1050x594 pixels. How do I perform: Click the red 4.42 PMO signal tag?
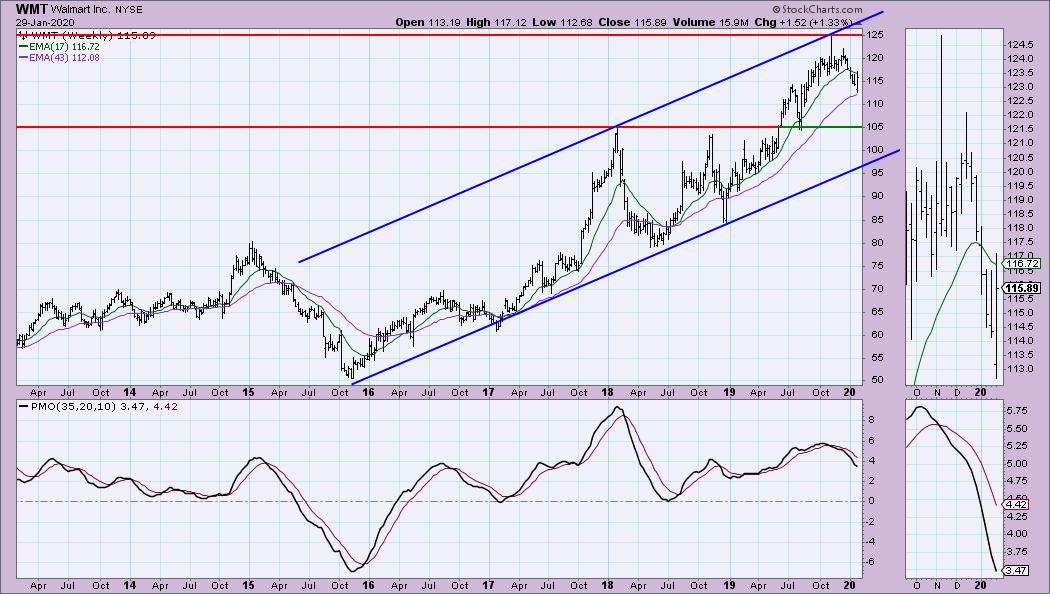point(1015,504)
